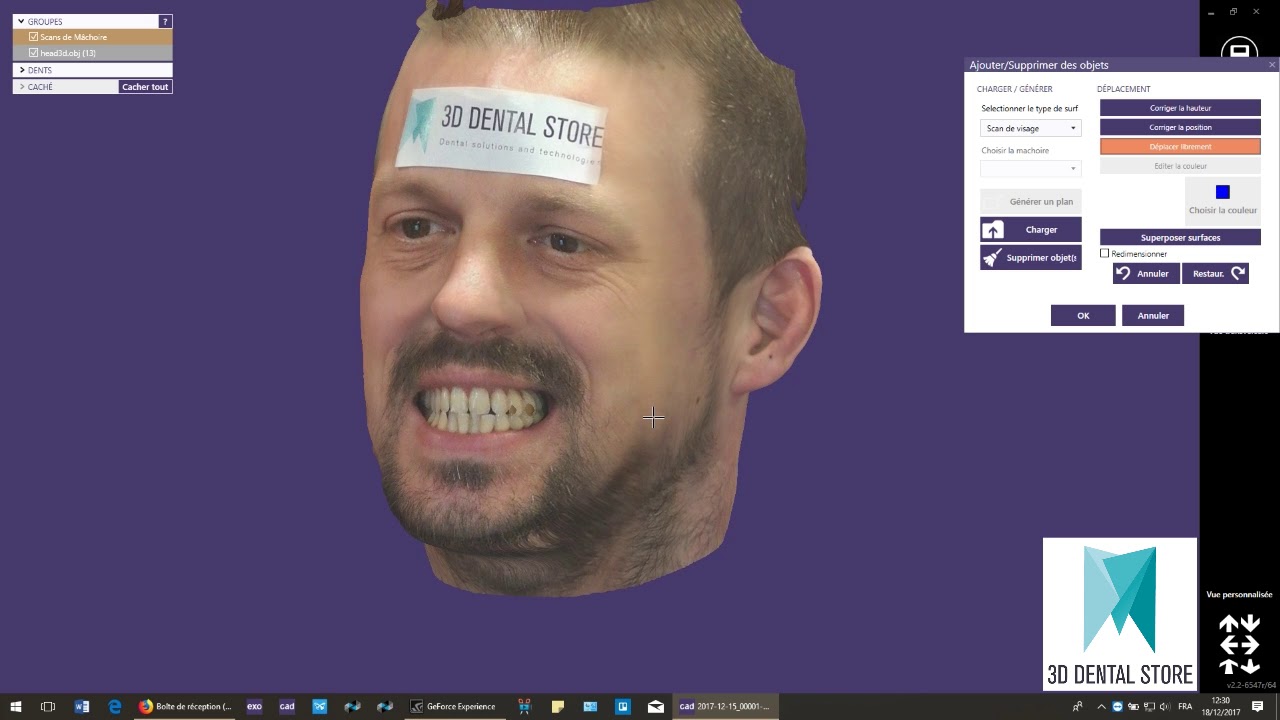The height and width of the screenshot is (720, 1280).
Task: Open Word from the taskbar
Action: (82, 706)
